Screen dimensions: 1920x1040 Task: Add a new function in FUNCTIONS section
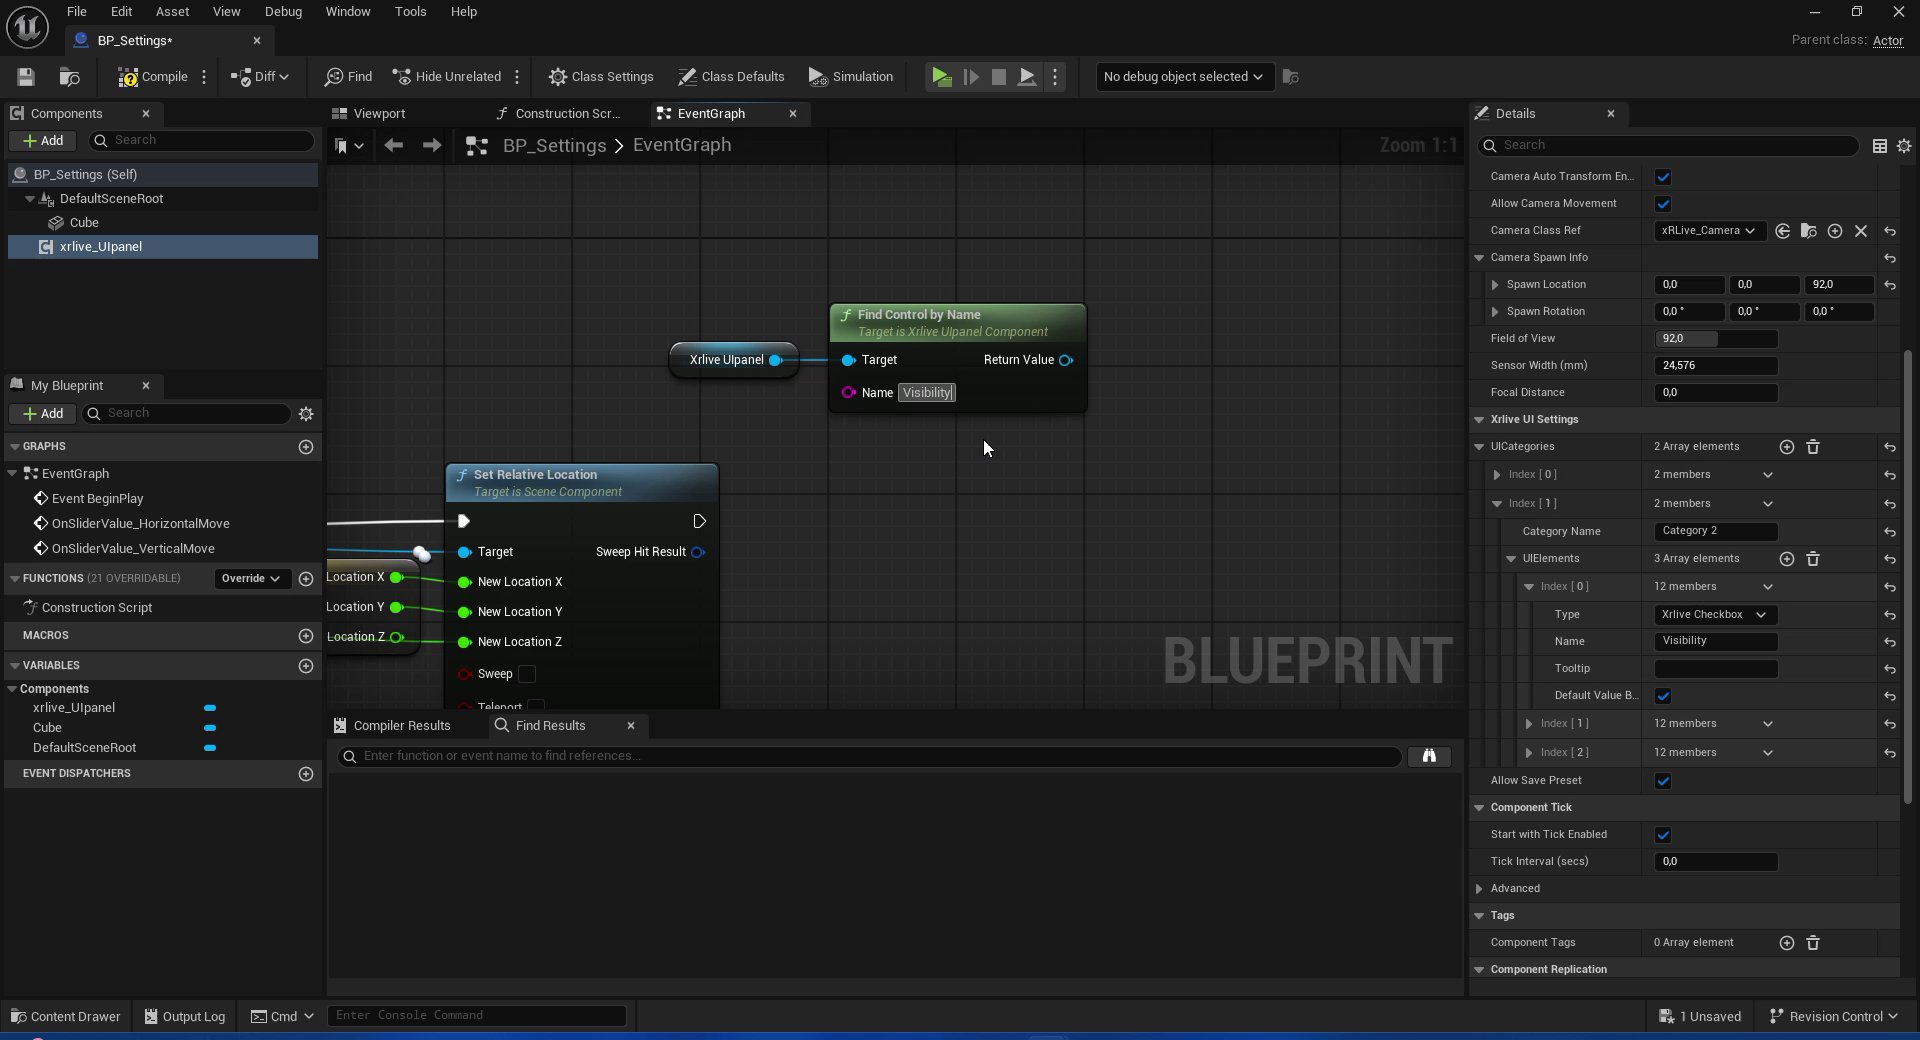(306, 579)
